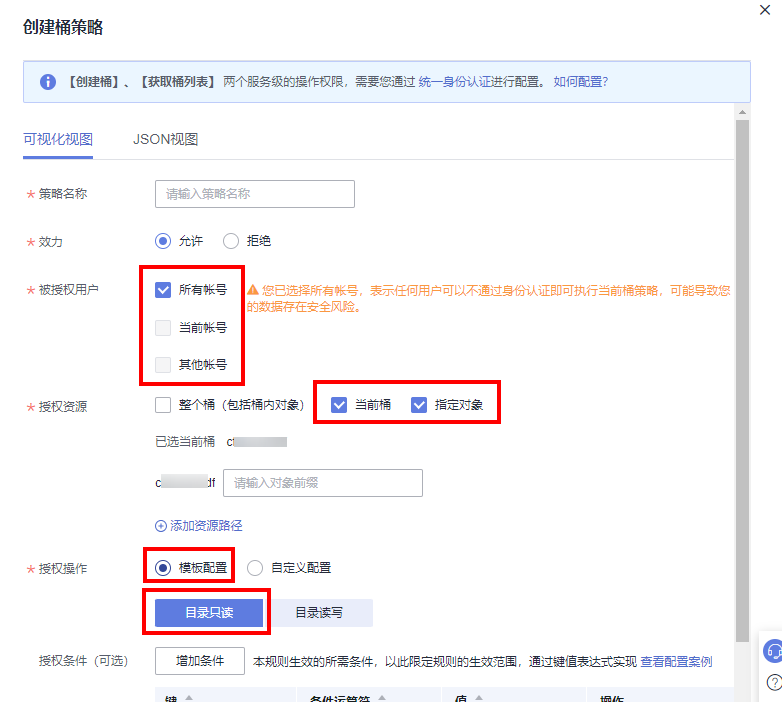Image resolution: width=782 pixels, height=702 pixels.
Task: Click the orange warning triangle icon
Action: (253, 290)
